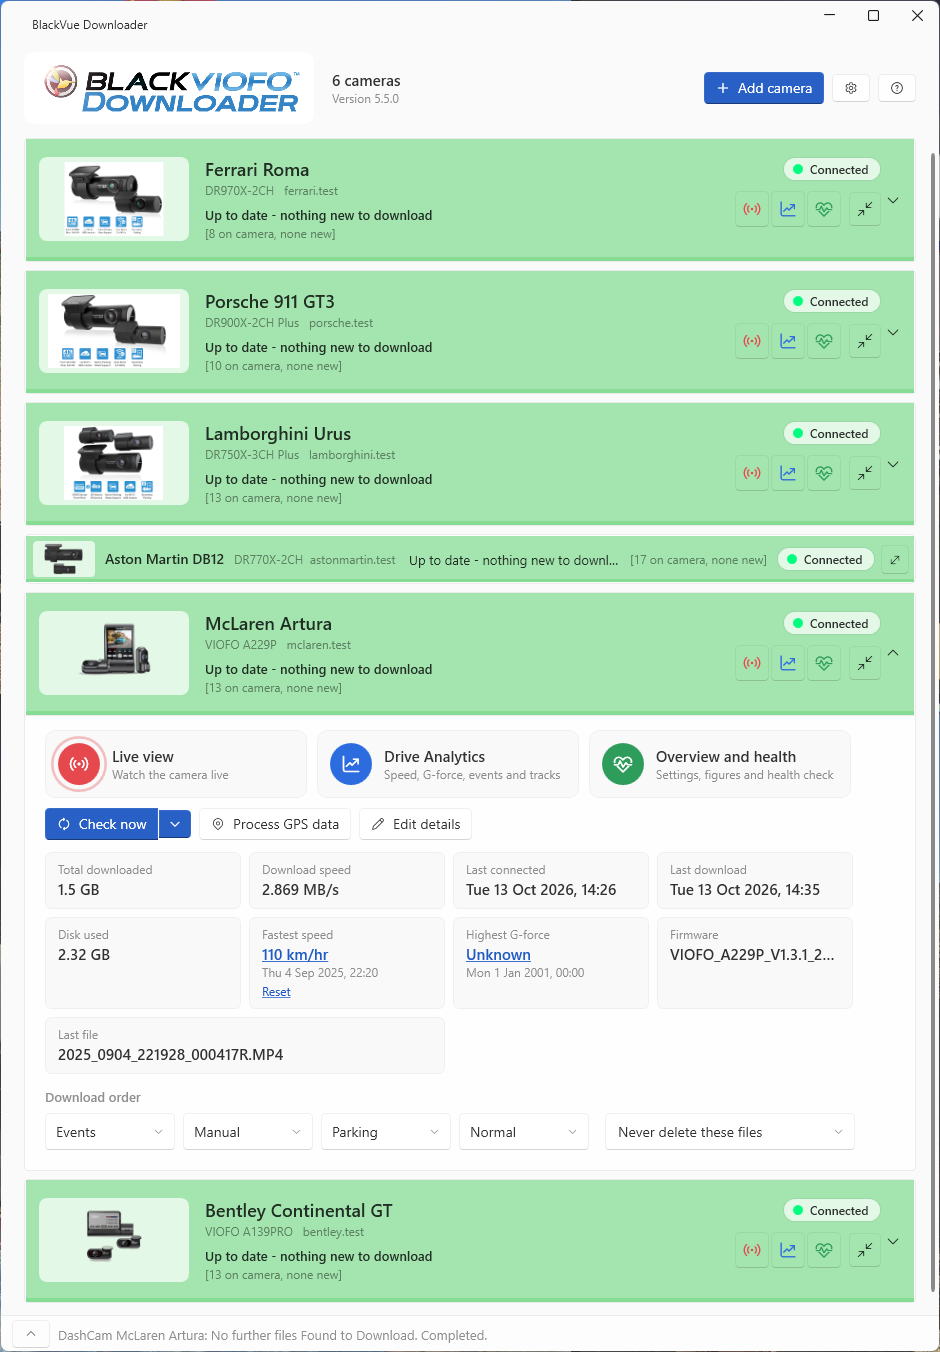This screenshot has width=940, height=1352.
Task: Open Check now split dropdown arrow
Action: [175, 824]
